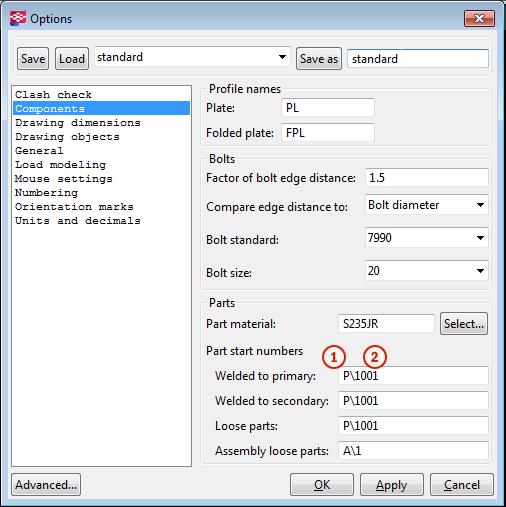Click the Folded plate name field
Image resolution: width=506 pixels, height=507 pixels.
click(x=328, y=133)
